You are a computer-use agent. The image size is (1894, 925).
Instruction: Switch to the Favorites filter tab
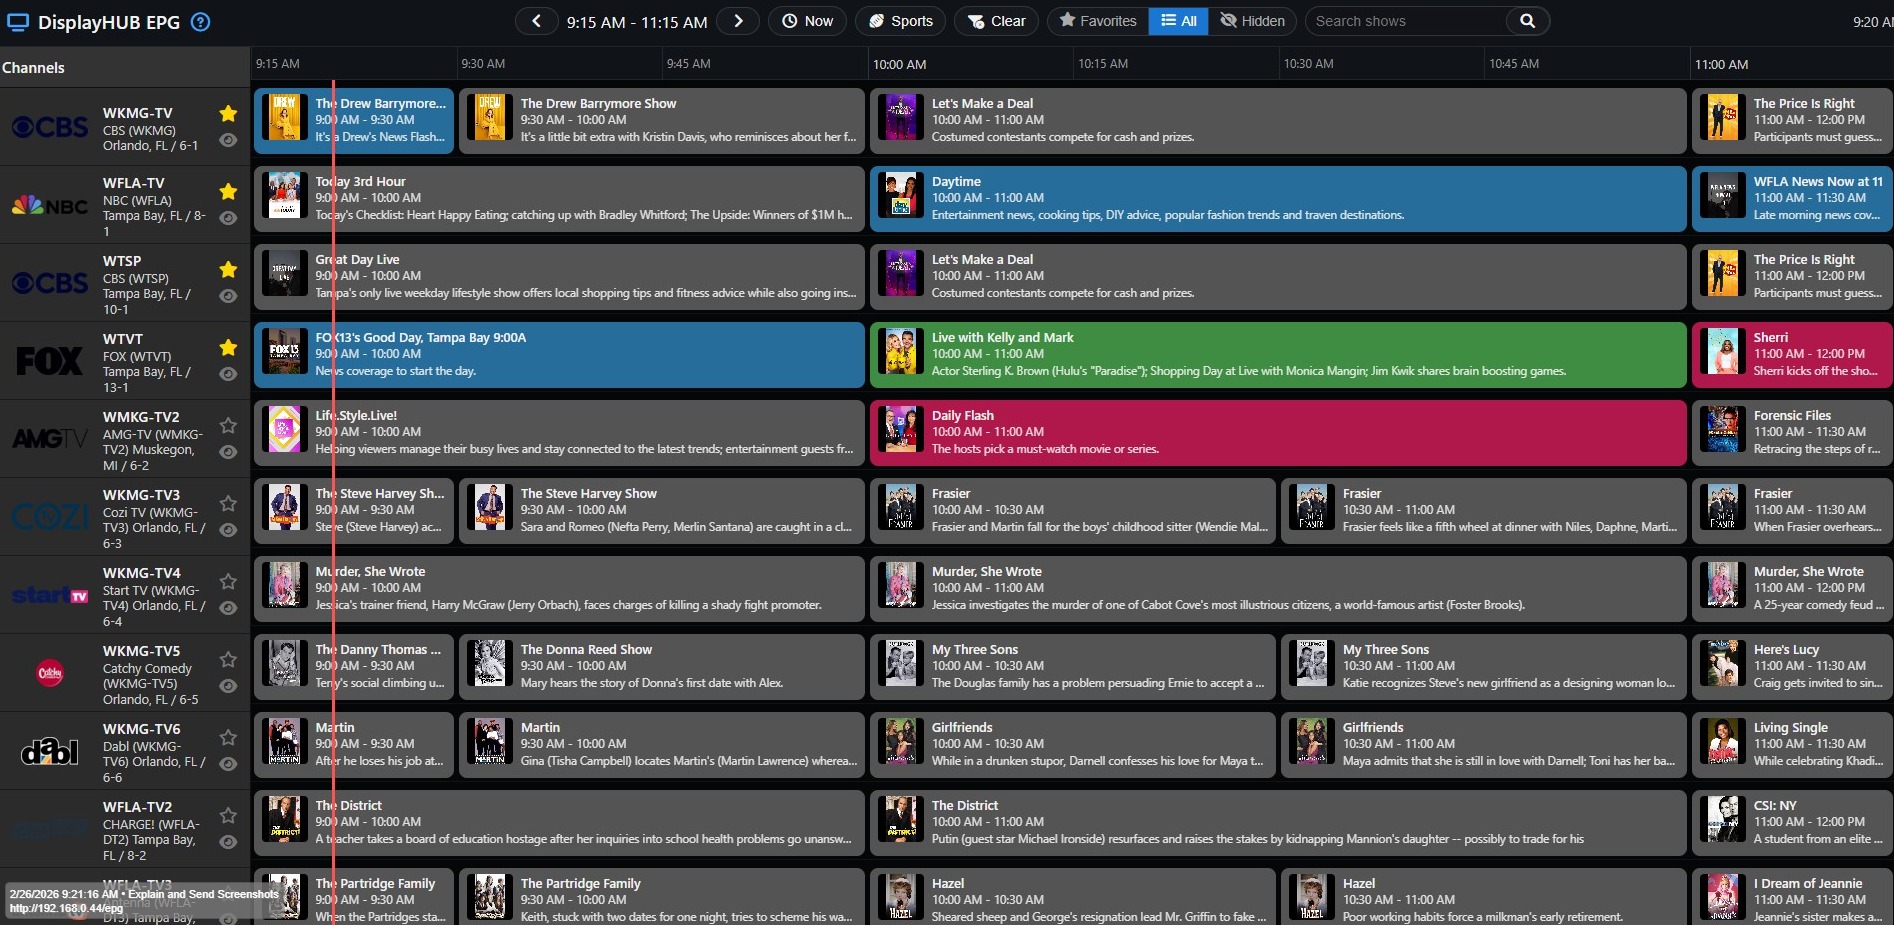click(1098, 21)
